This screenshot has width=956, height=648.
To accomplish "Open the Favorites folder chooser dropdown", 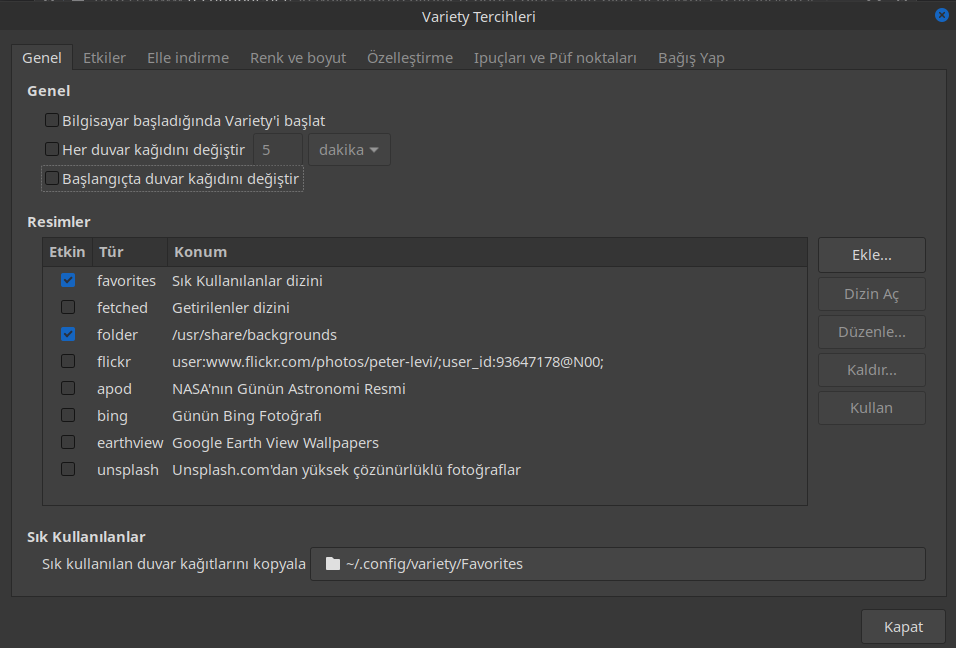I will click(617, 564).
